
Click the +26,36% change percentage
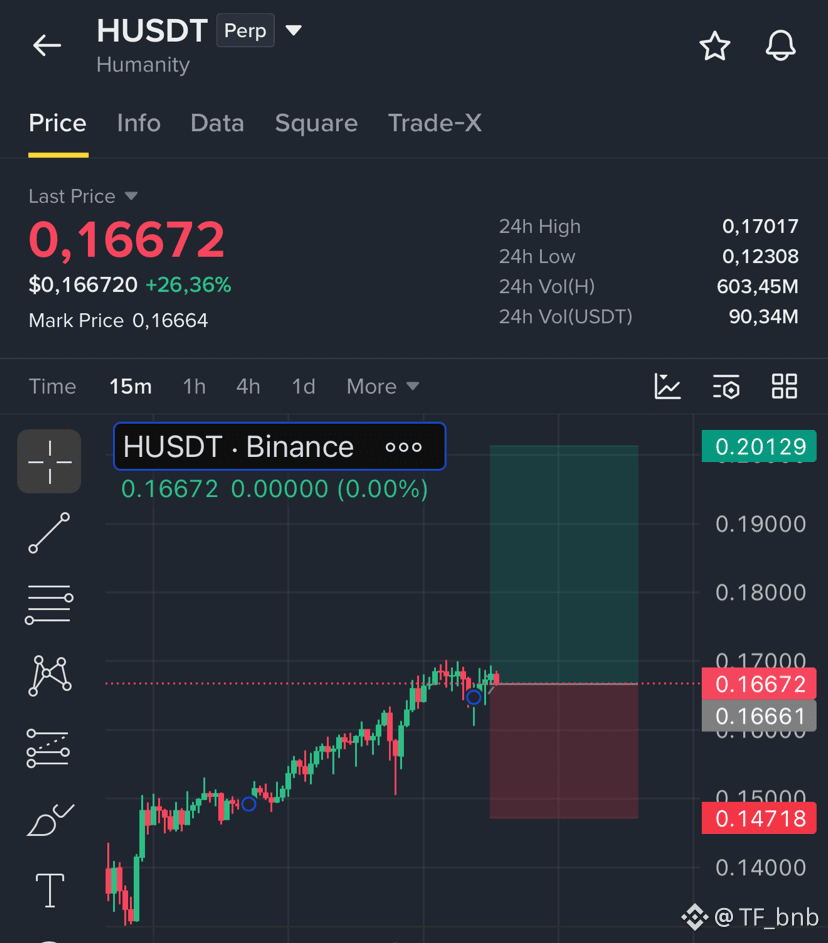click(188, 284)
